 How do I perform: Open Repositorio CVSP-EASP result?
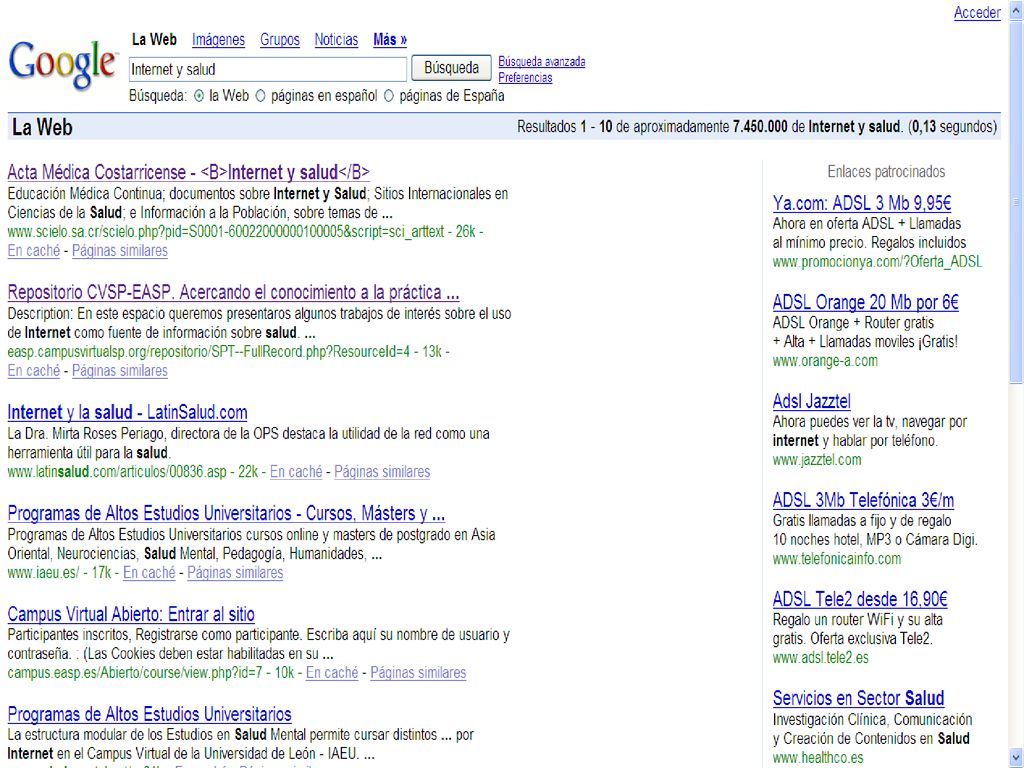coord(233,292)
